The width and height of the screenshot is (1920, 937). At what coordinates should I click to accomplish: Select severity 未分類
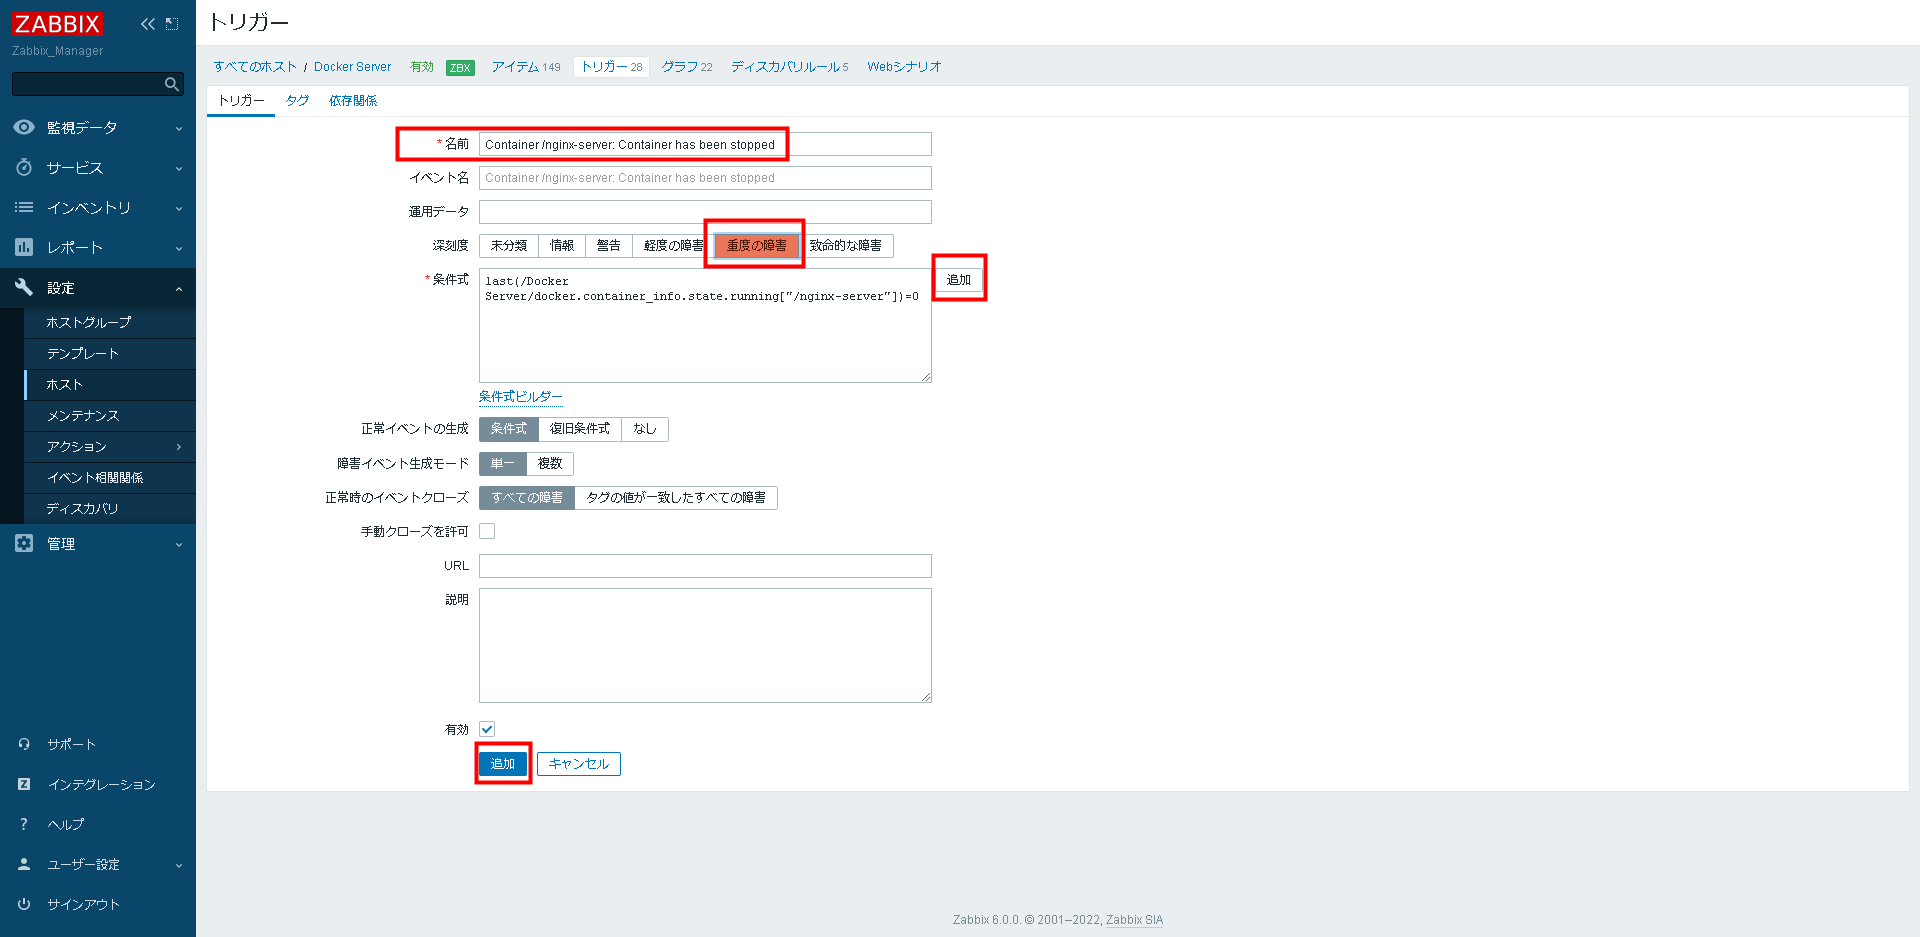[x=509, y=246]
